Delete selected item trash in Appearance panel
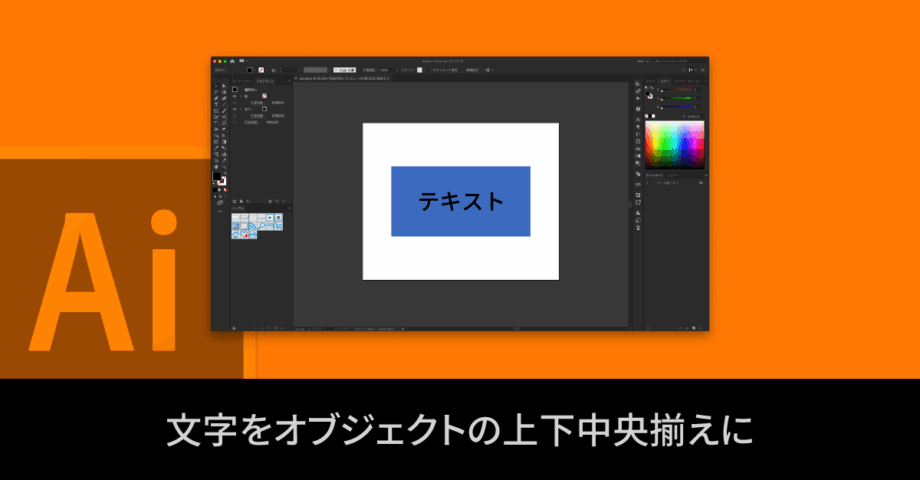920x480 pixels. pos(284,201)
